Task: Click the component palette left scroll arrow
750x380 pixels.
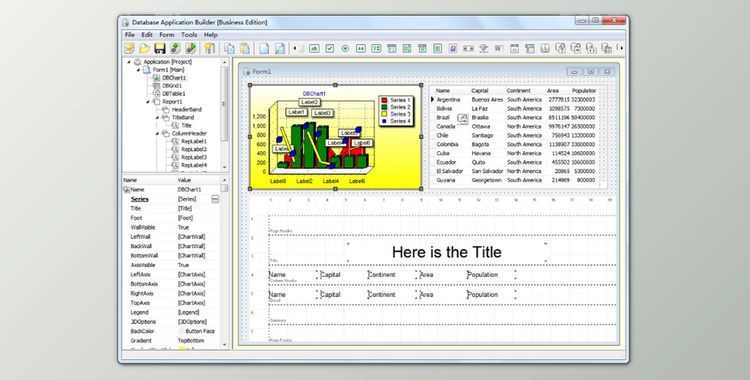Action: 295,48
